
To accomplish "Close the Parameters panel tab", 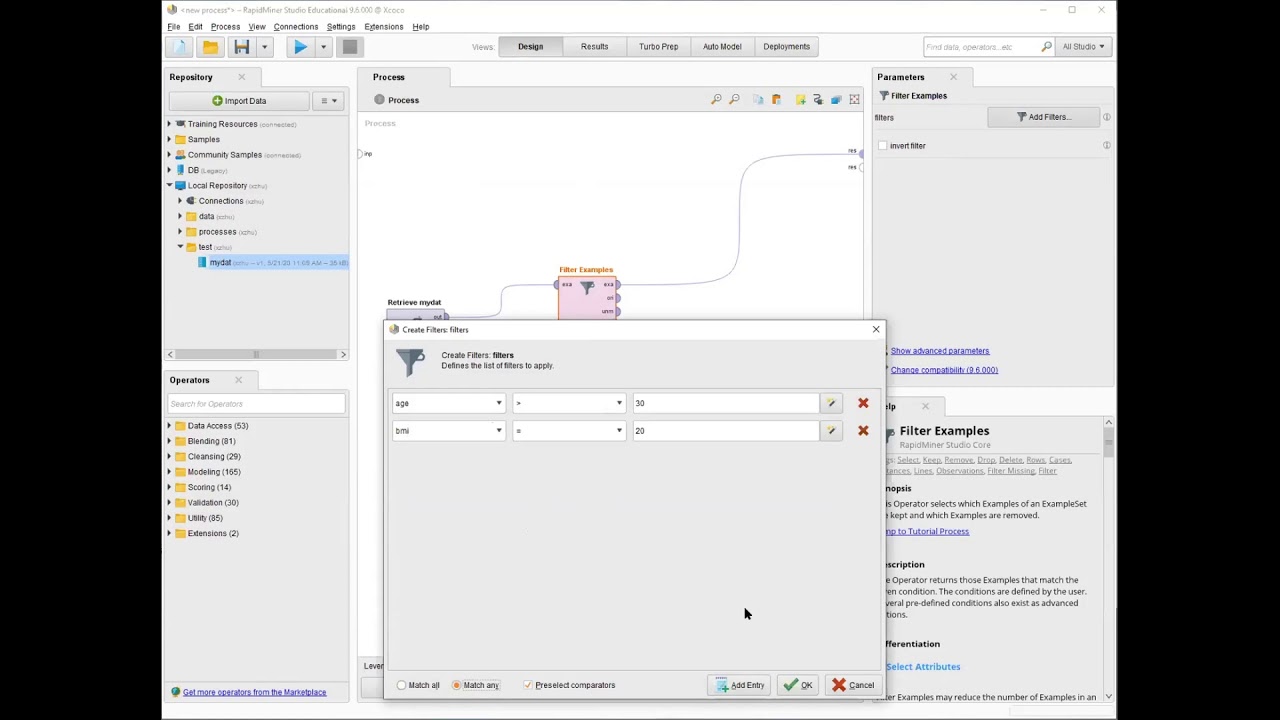I will tap(953, 77).
